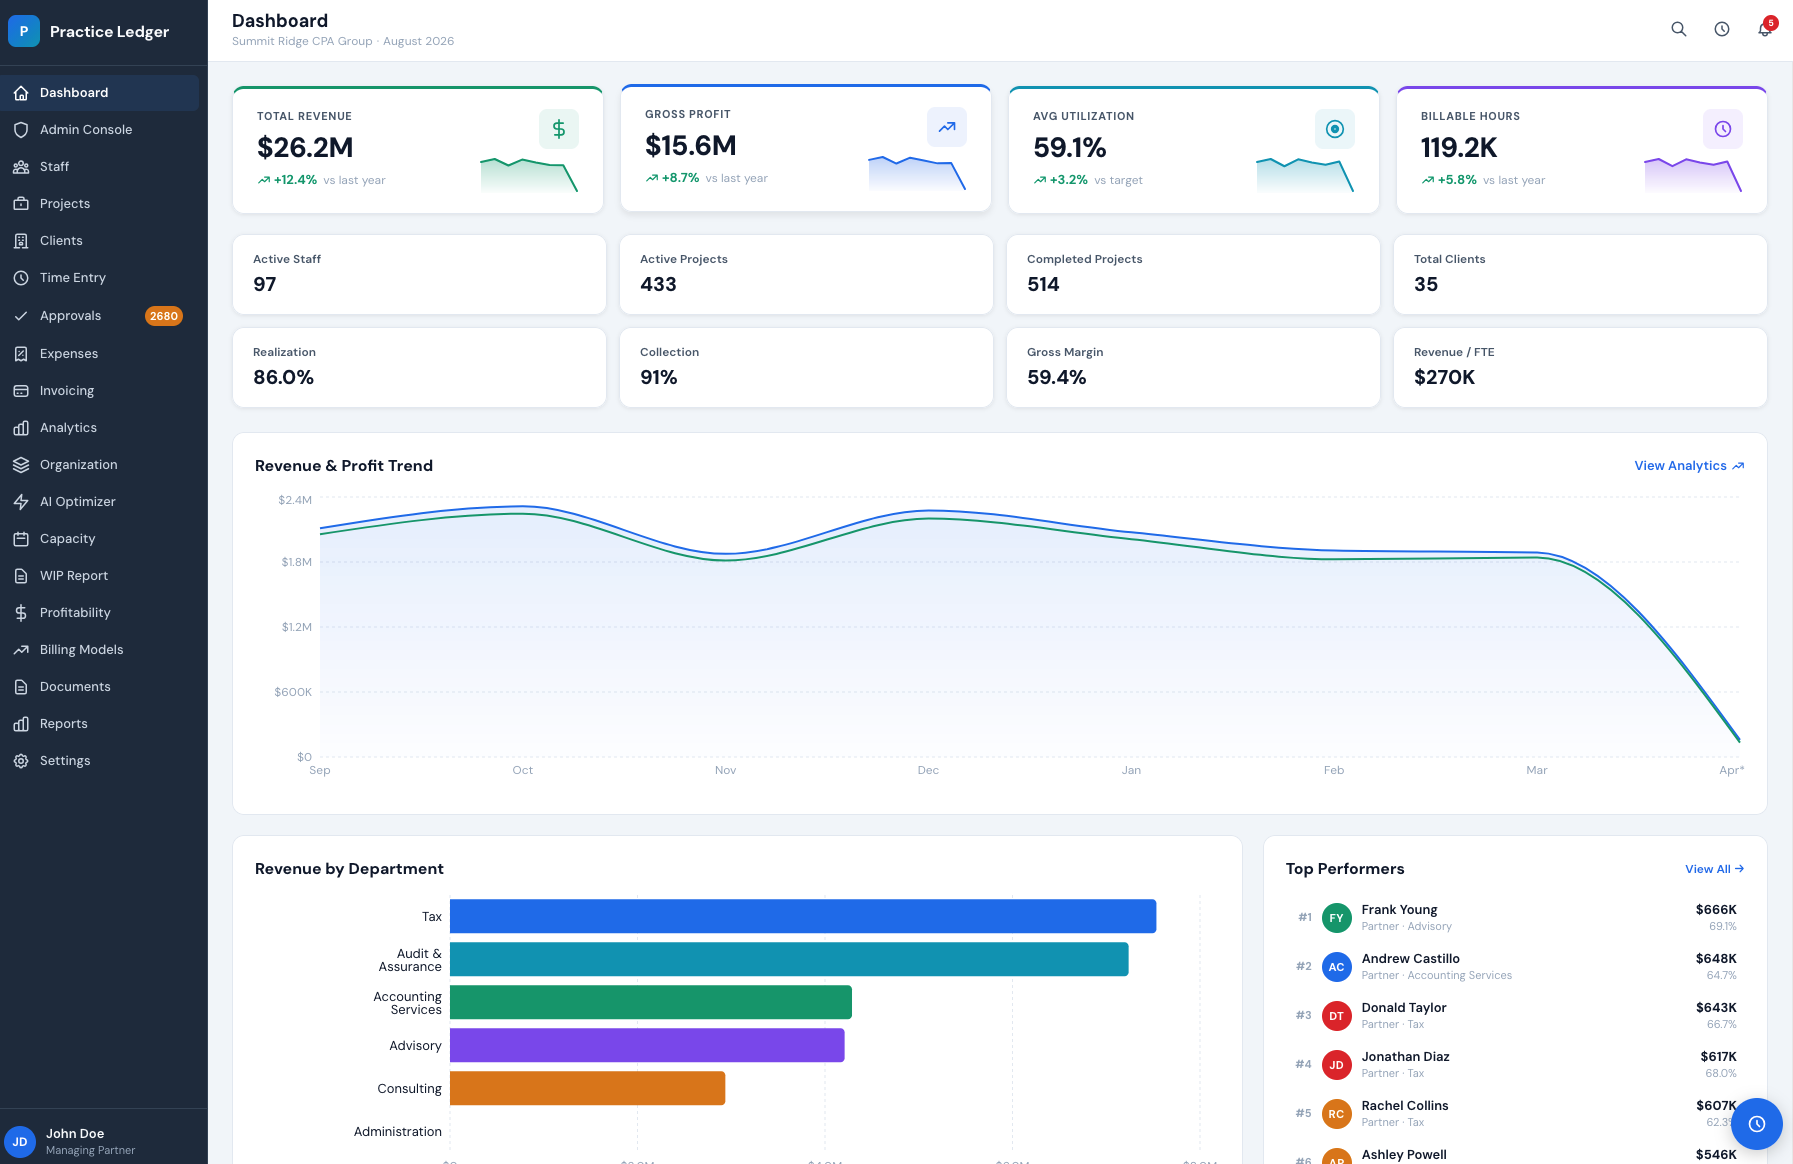The height and width of the screenshot is (1164, 1793).
Task: Open Time Entry page
Action: 100,278
